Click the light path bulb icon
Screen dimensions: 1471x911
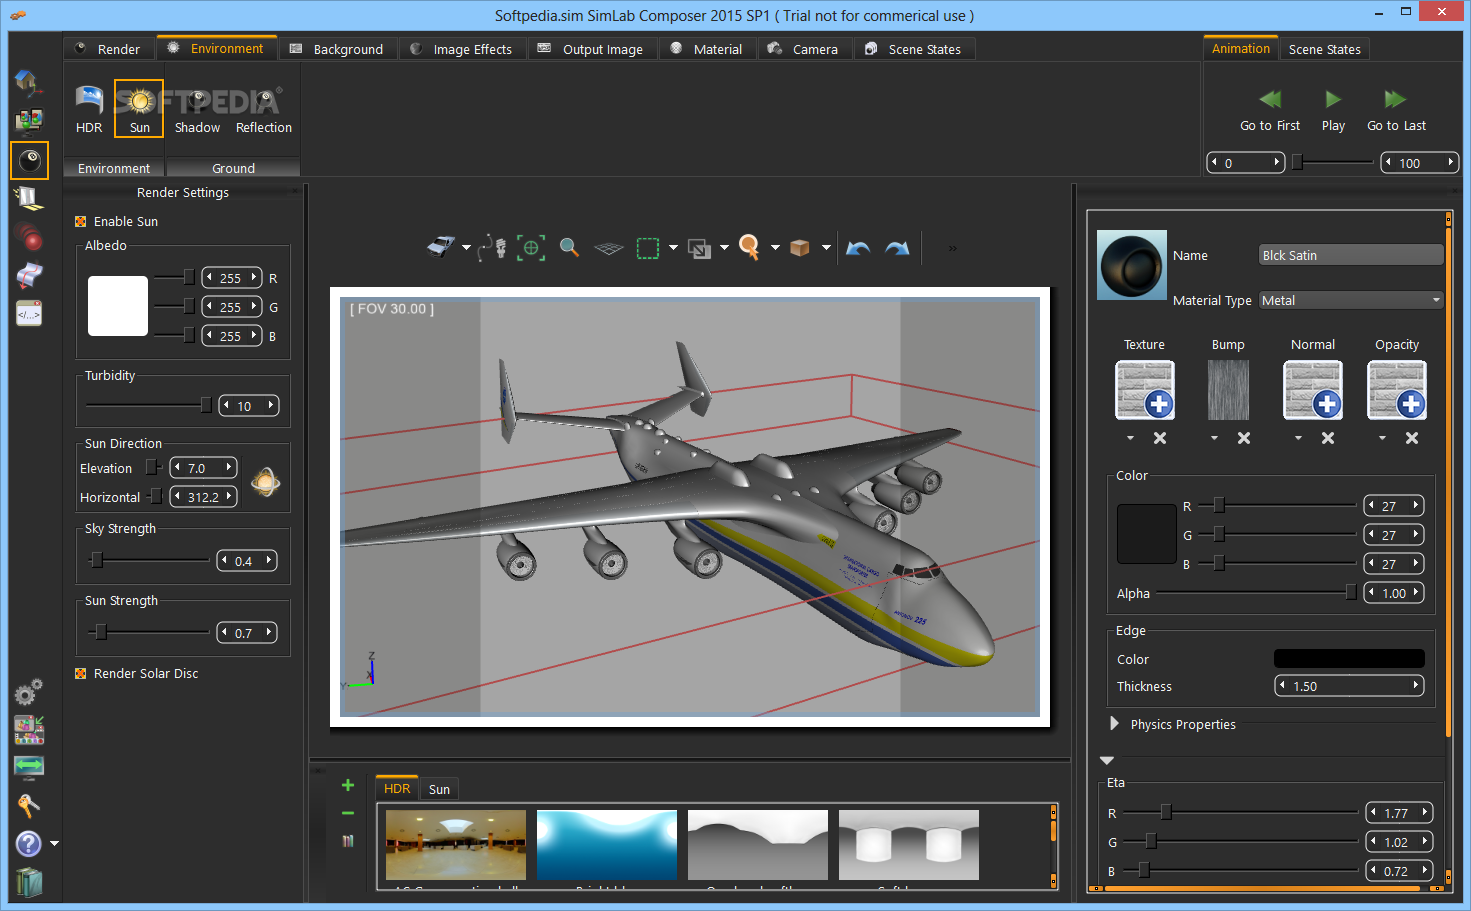click(x=492, y=247)
